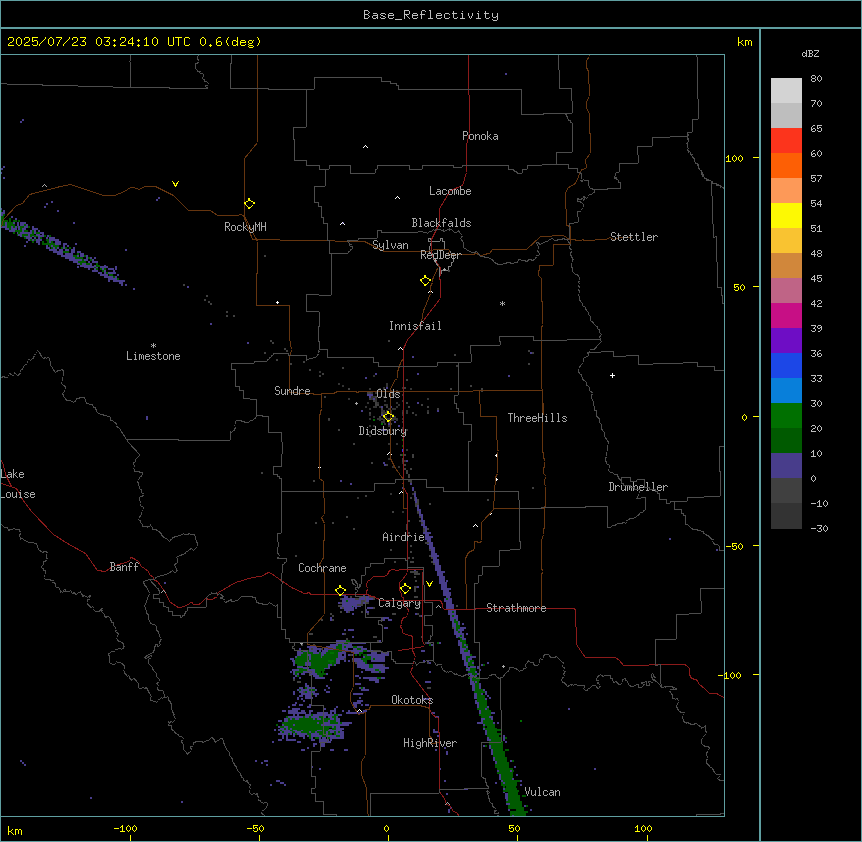Click the Cochrane city label

pyautogui.click(x=322, y=568)
